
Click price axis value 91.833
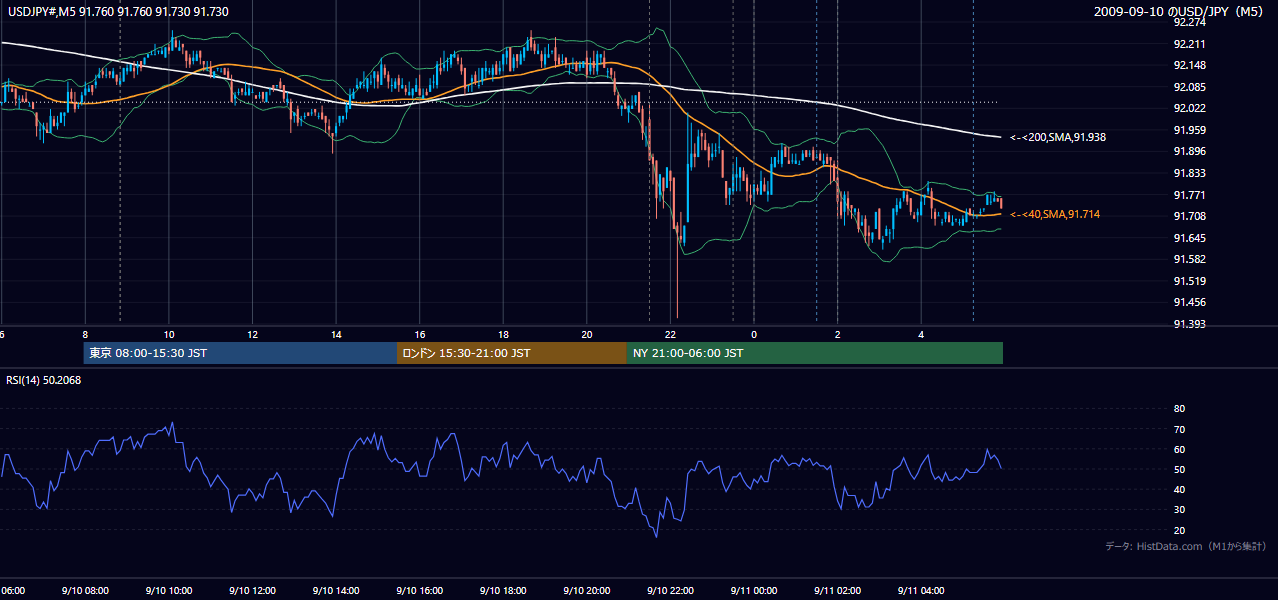pos(1190,173)
